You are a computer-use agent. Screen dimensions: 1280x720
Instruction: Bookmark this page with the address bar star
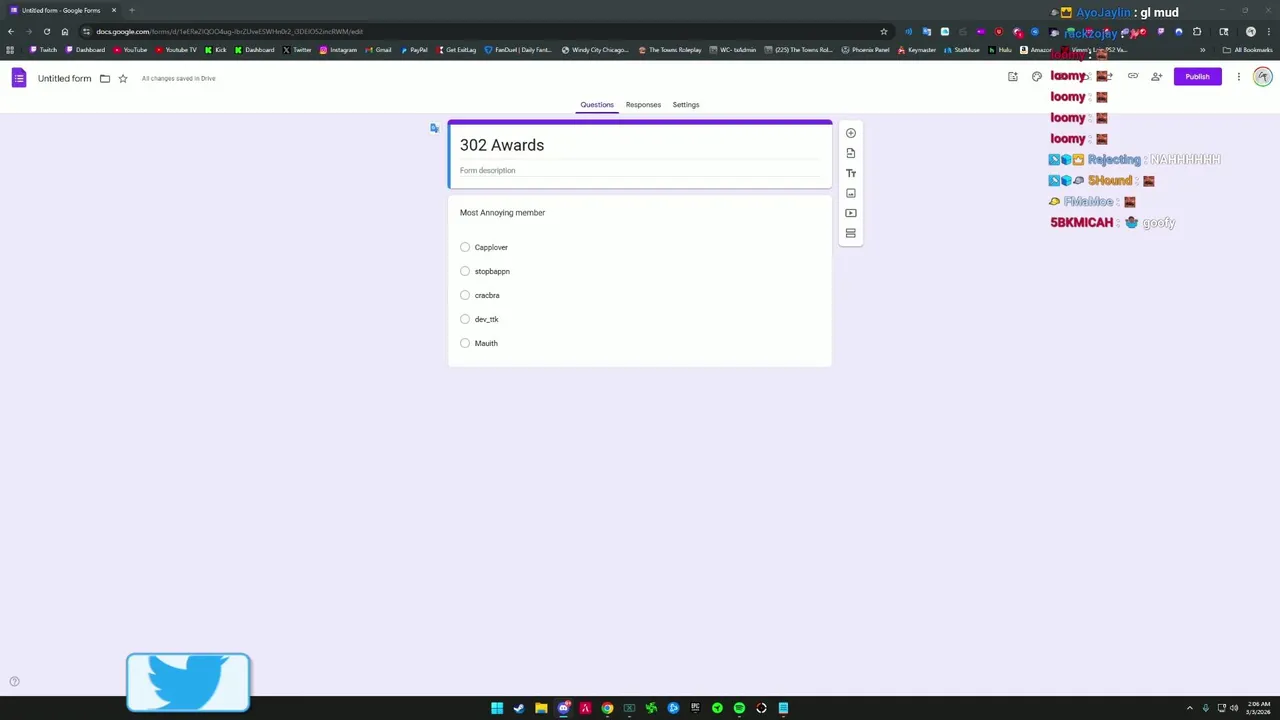coord(884,32)
